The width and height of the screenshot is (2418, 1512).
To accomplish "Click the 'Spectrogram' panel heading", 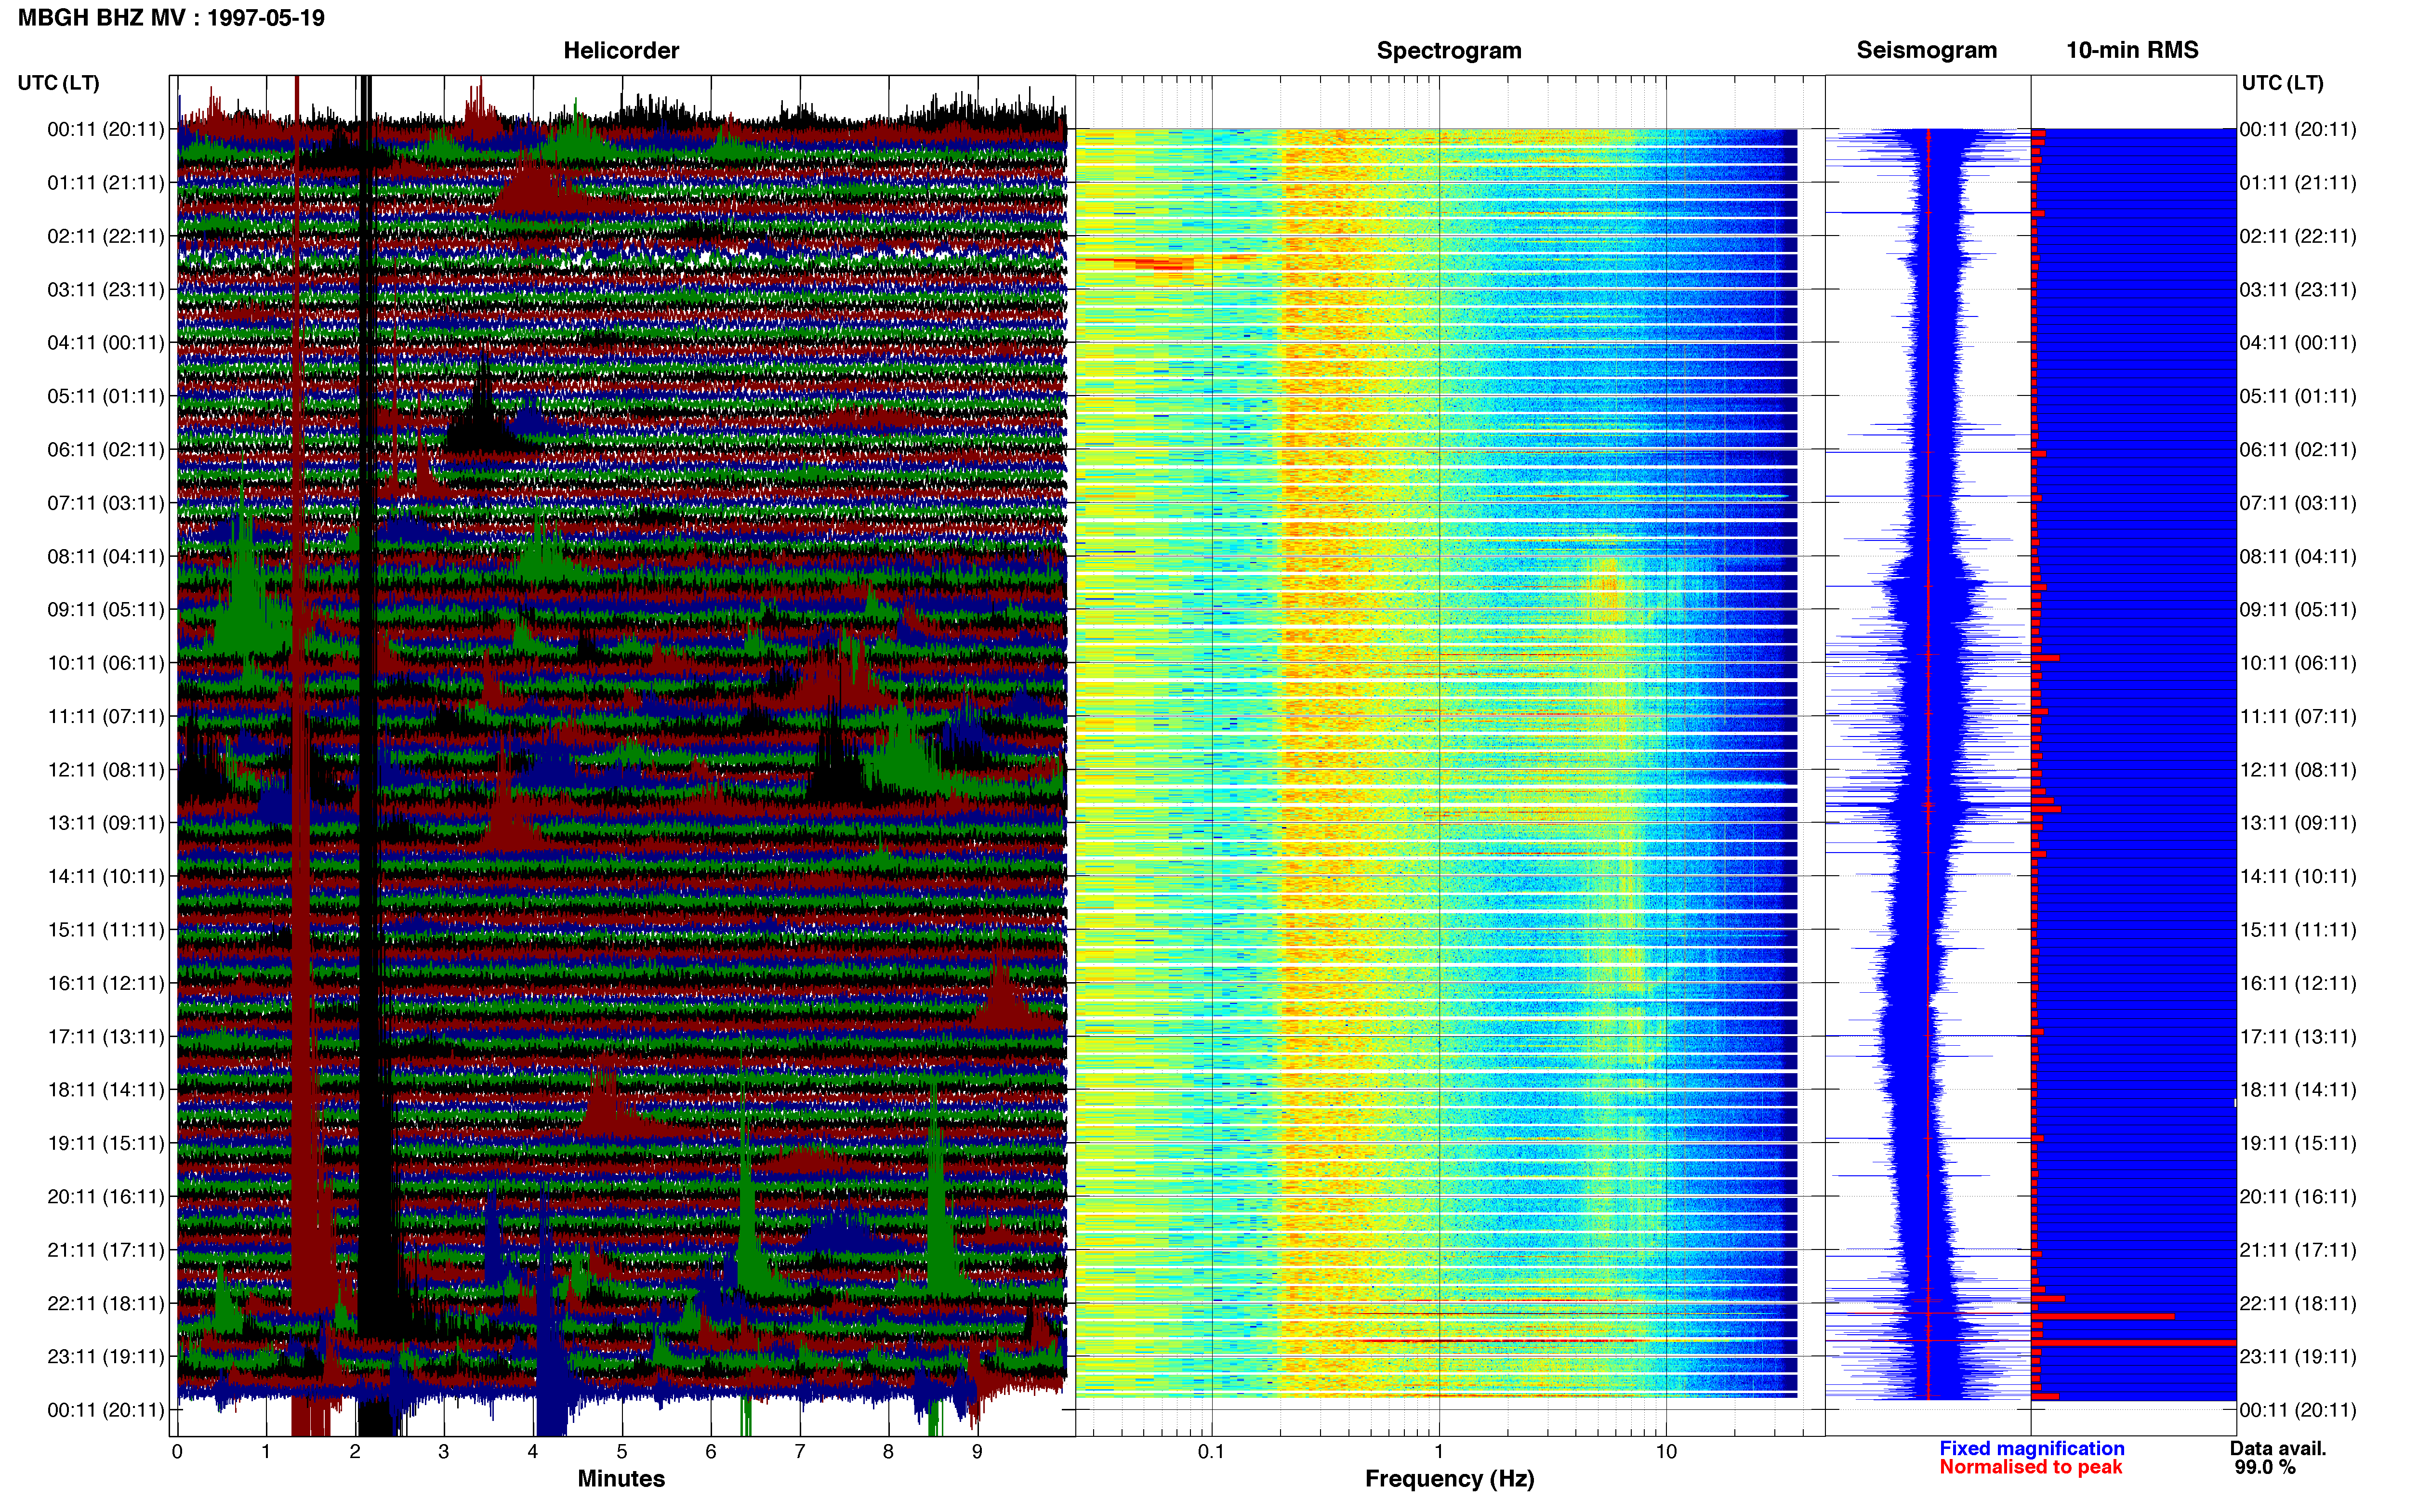I will pos(1449,50).
